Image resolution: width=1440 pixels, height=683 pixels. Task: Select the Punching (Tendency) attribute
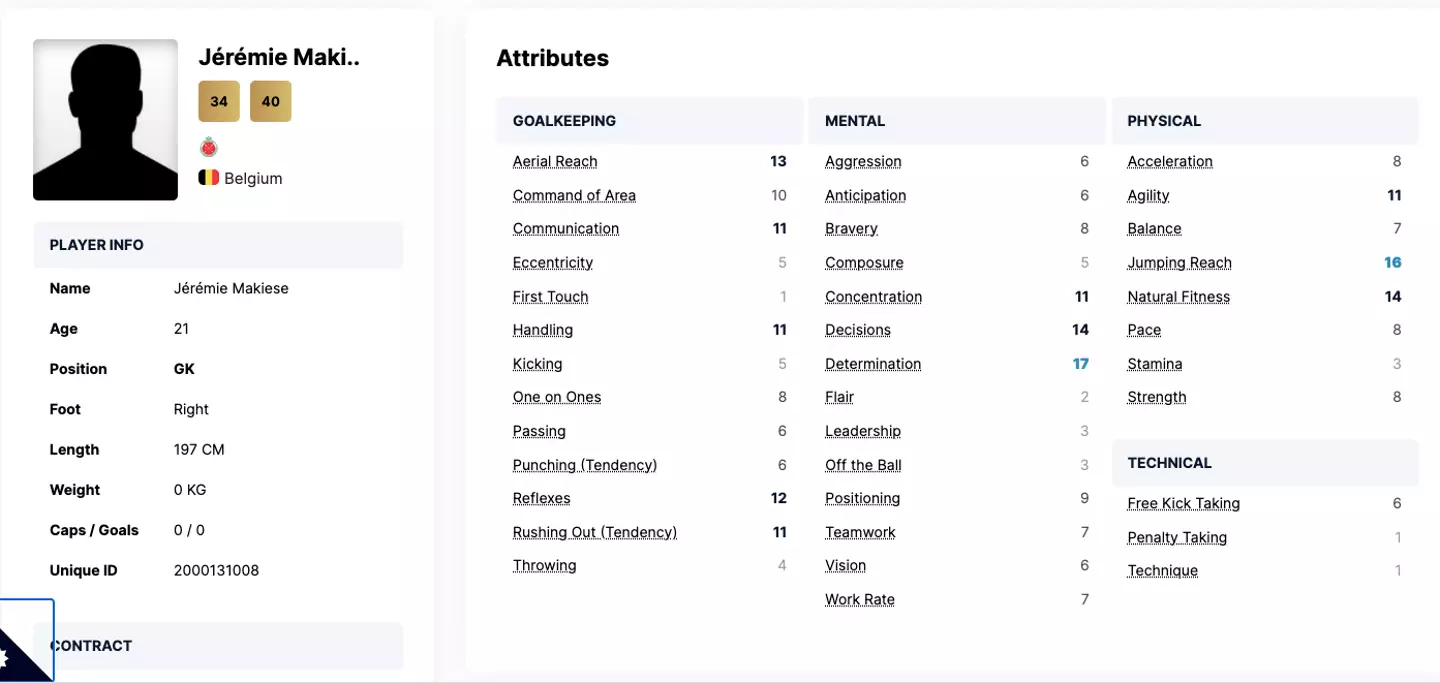pos(585,465)
